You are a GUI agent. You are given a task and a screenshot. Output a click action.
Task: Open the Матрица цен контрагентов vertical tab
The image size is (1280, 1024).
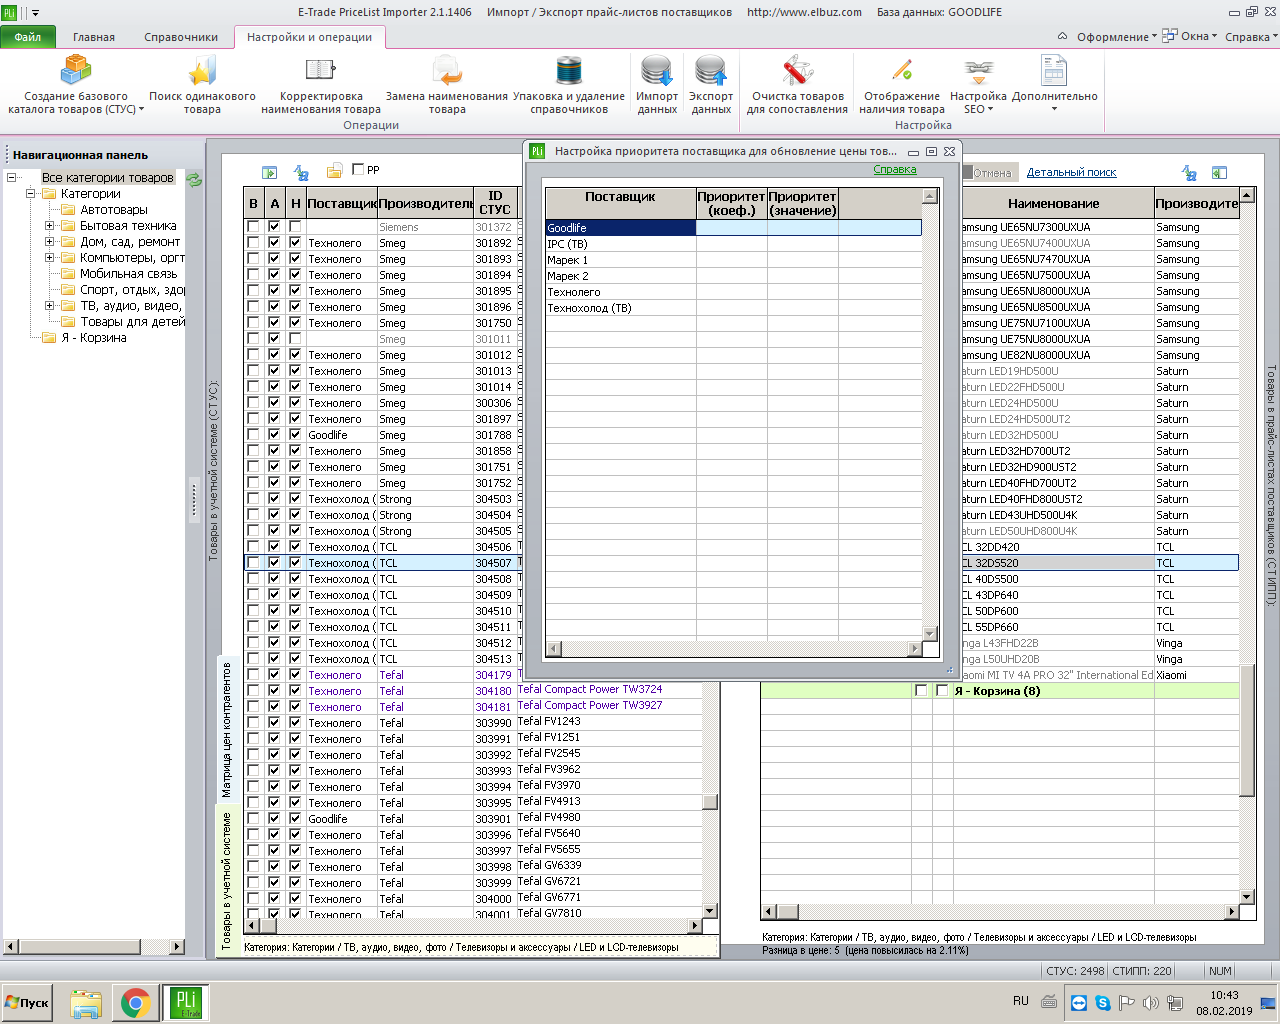click(x=226, y=729)
